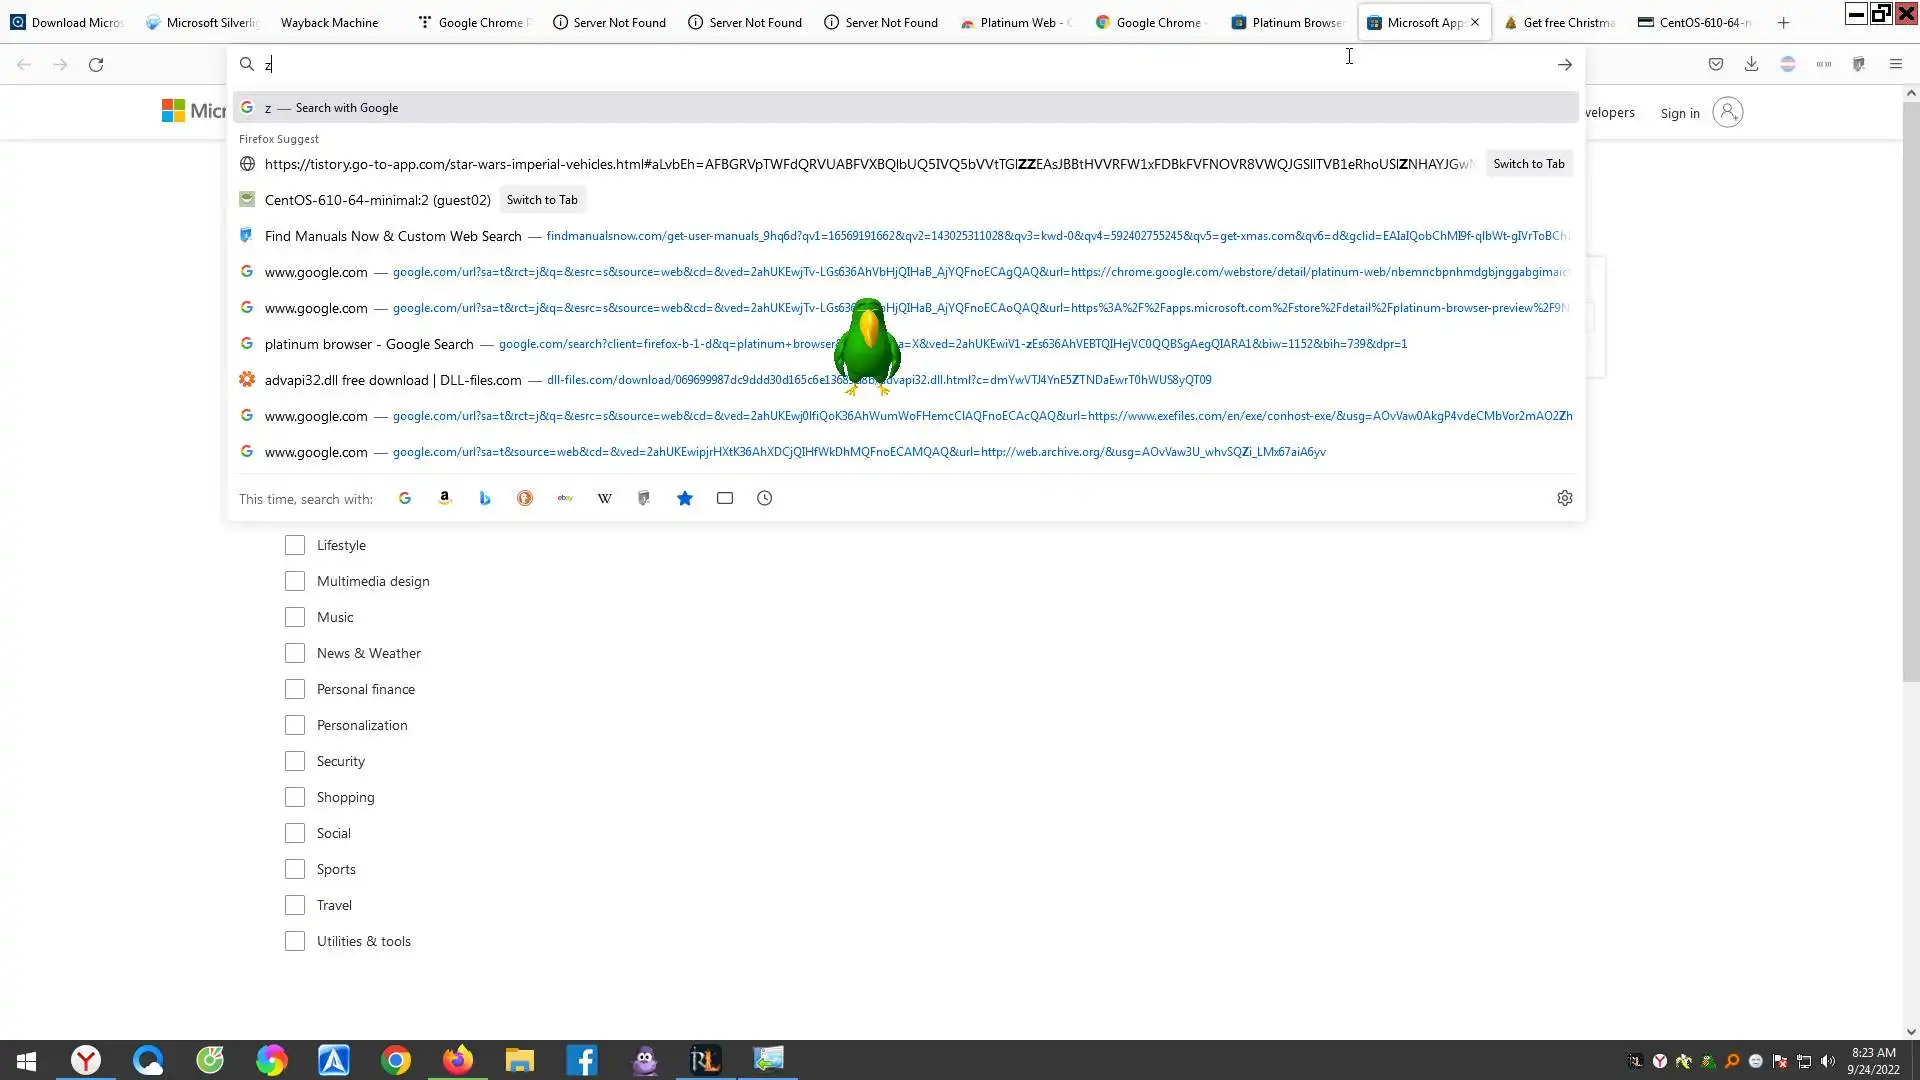Image resolution: width=1920 pixels, height=1080 pixels.
Task: Search this time with Wikipedia
Action: (605, 498)
